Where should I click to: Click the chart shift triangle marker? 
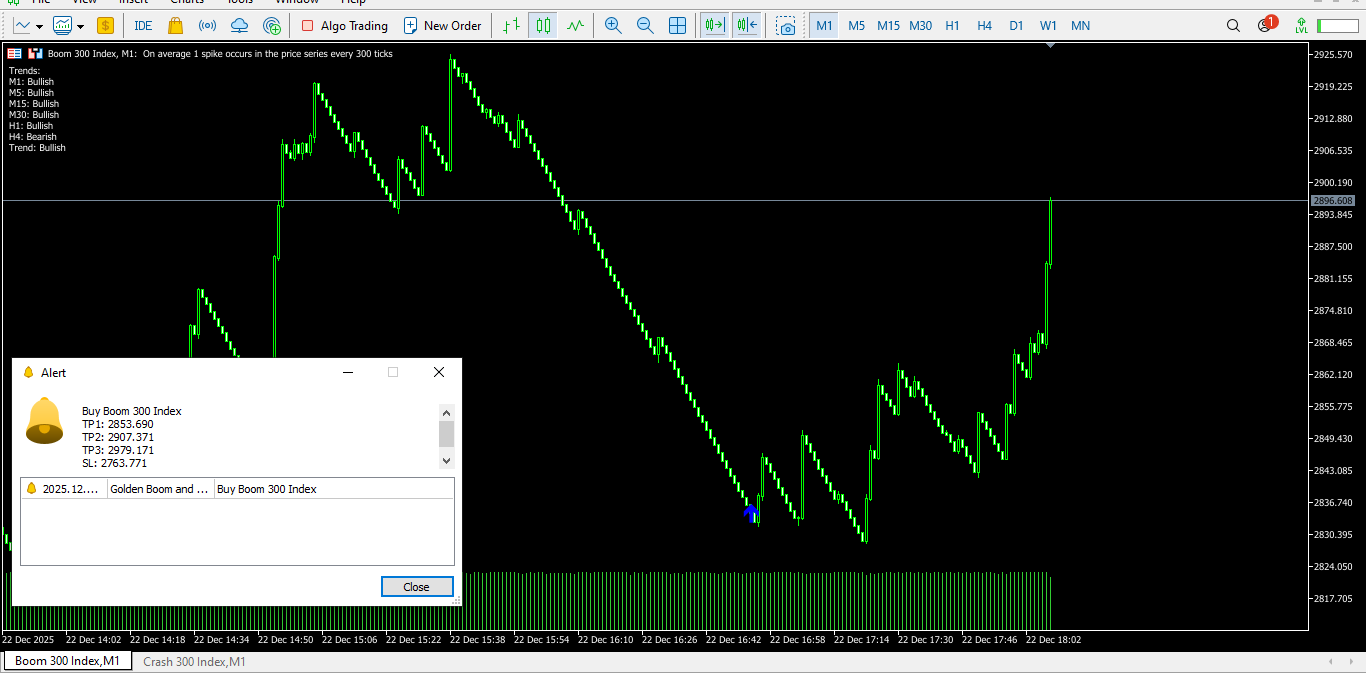tap(1049, 45)
